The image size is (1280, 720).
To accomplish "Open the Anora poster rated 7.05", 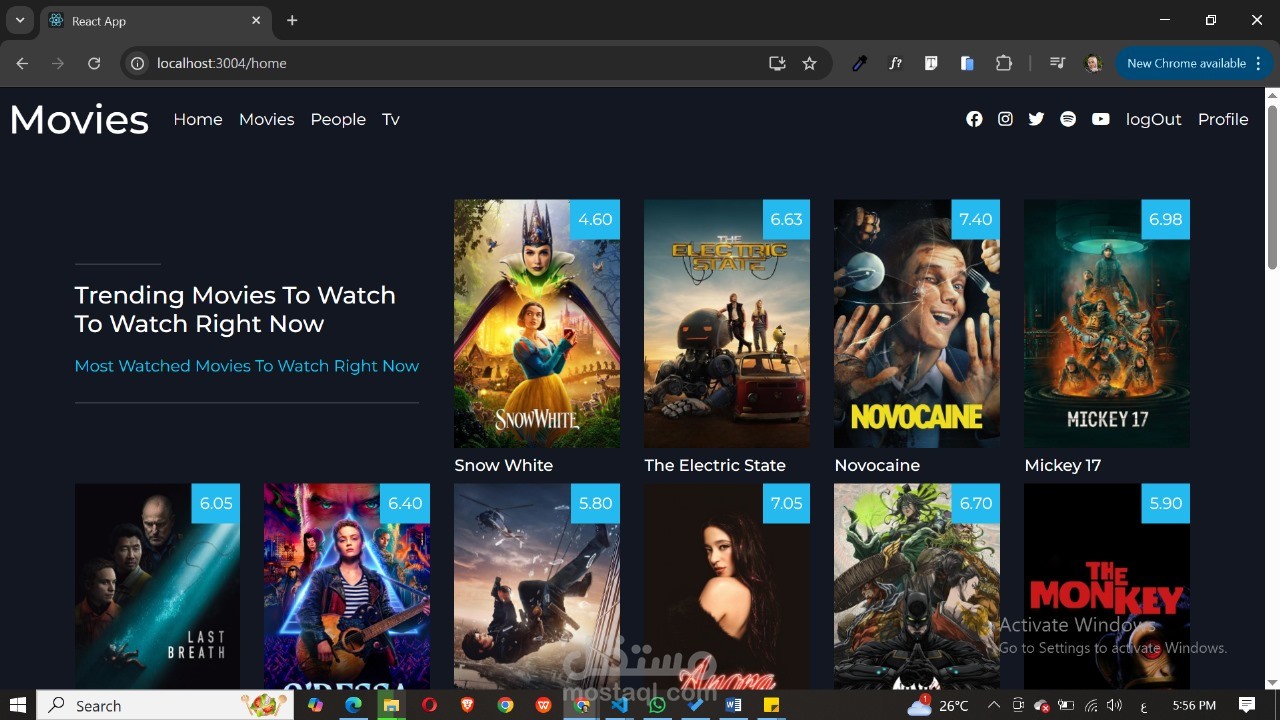I will click(x=727, y=586).
